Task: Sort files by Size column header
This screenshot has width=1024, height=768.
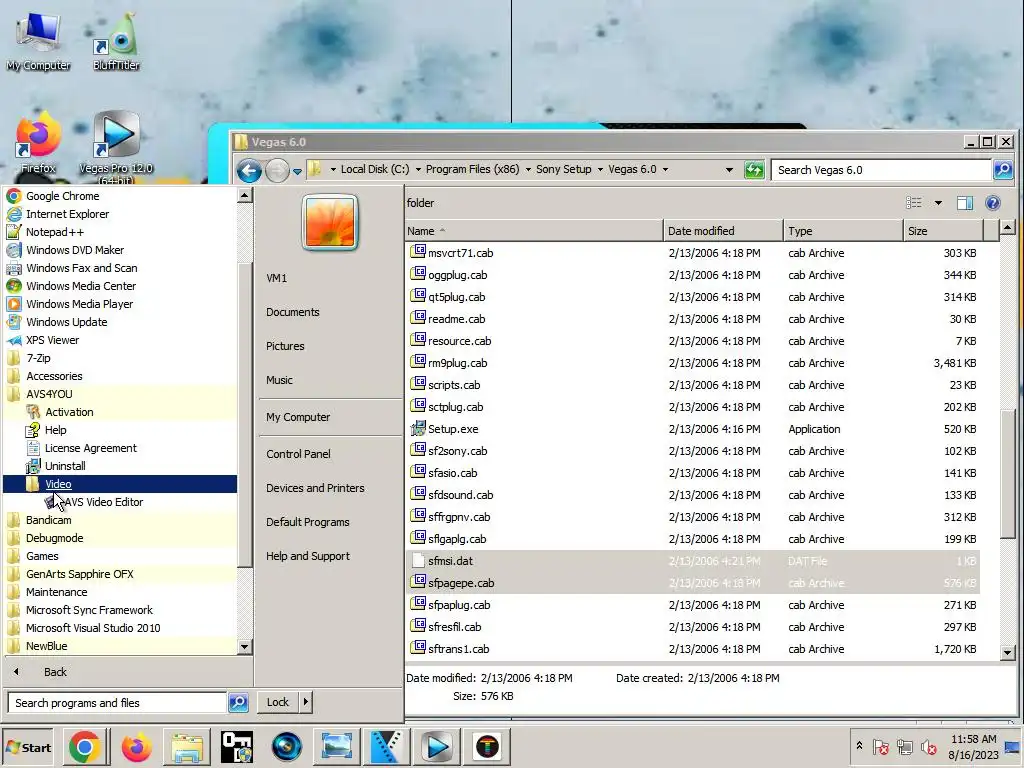Action: (x=942, y=231)
